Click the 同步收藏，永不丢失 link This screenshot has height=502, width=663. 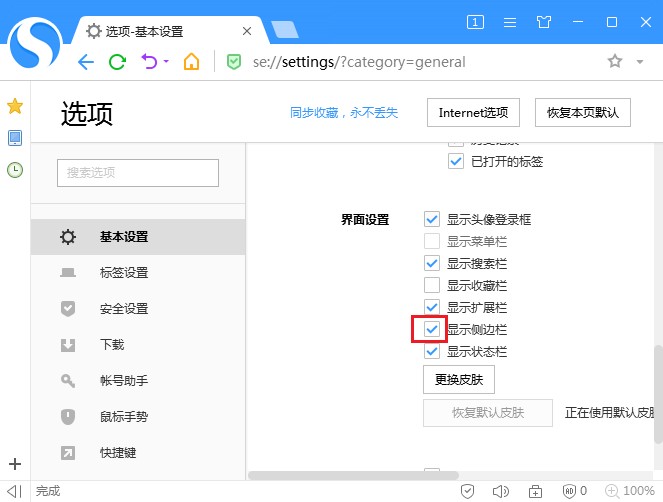(x=344, y=112)
